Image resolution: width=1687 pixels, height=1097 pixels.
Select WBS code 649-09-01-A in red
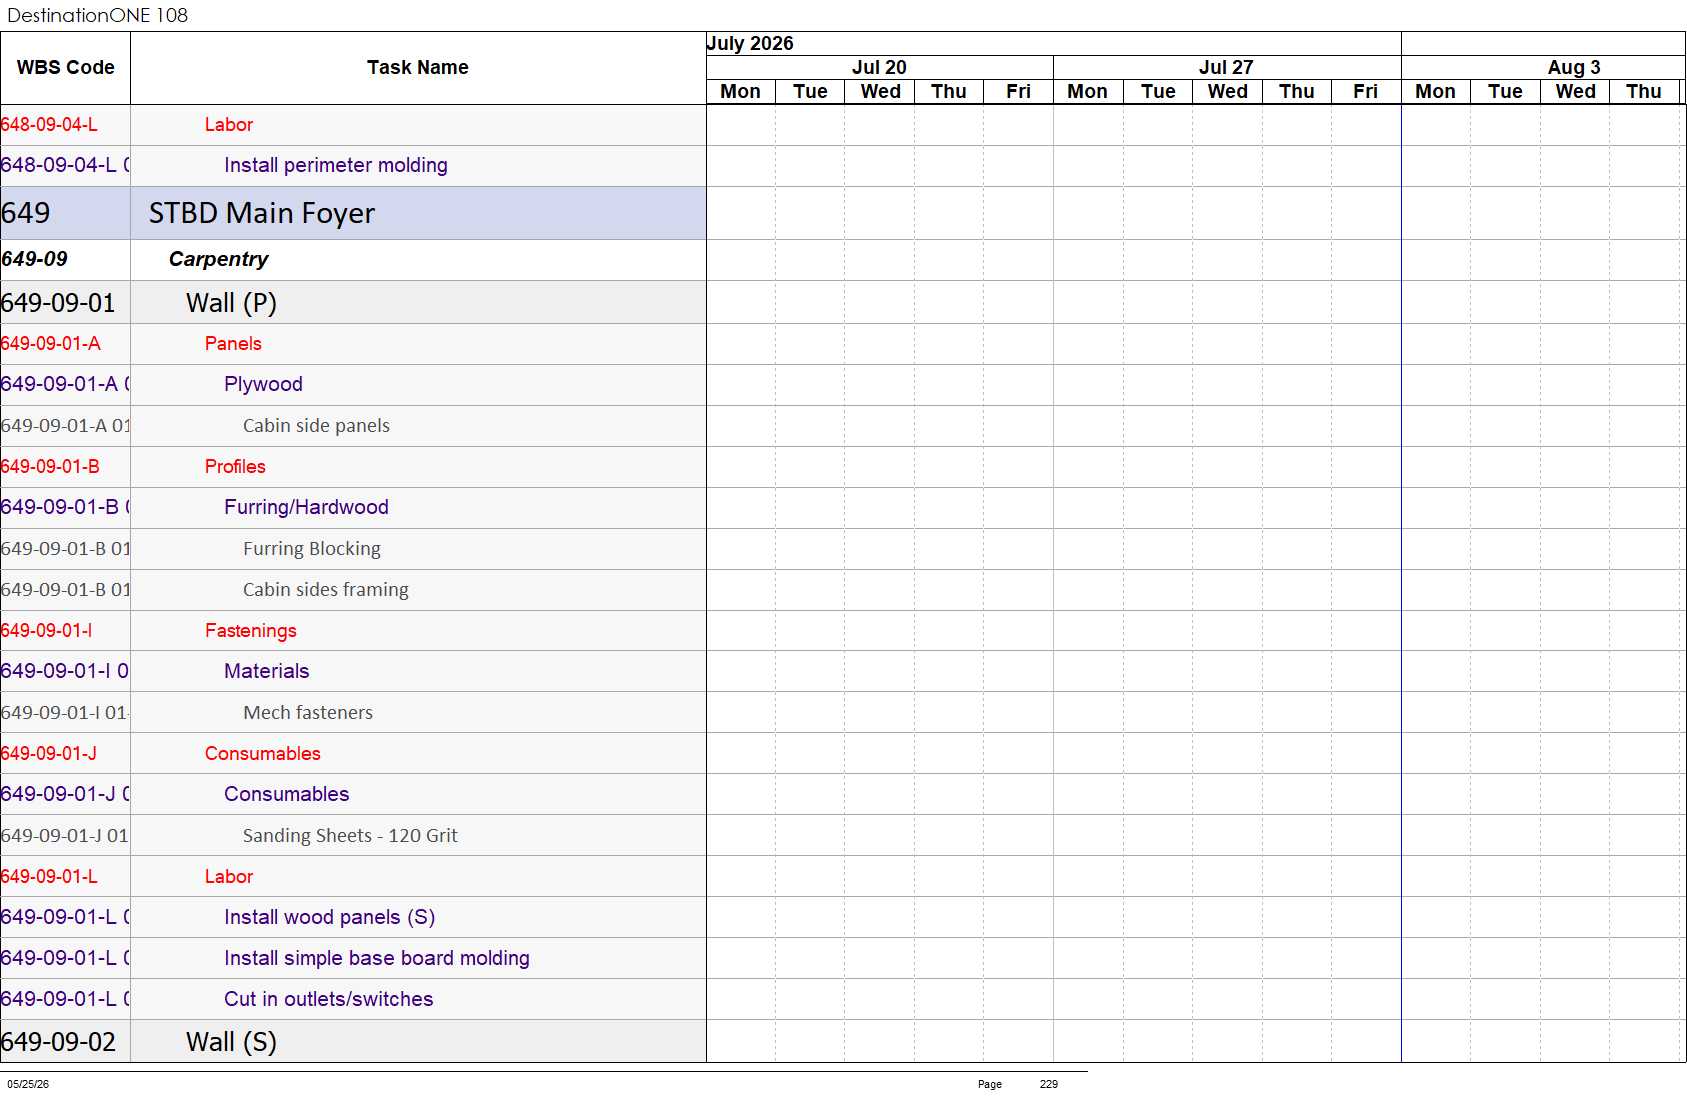[x=50, y=344]
